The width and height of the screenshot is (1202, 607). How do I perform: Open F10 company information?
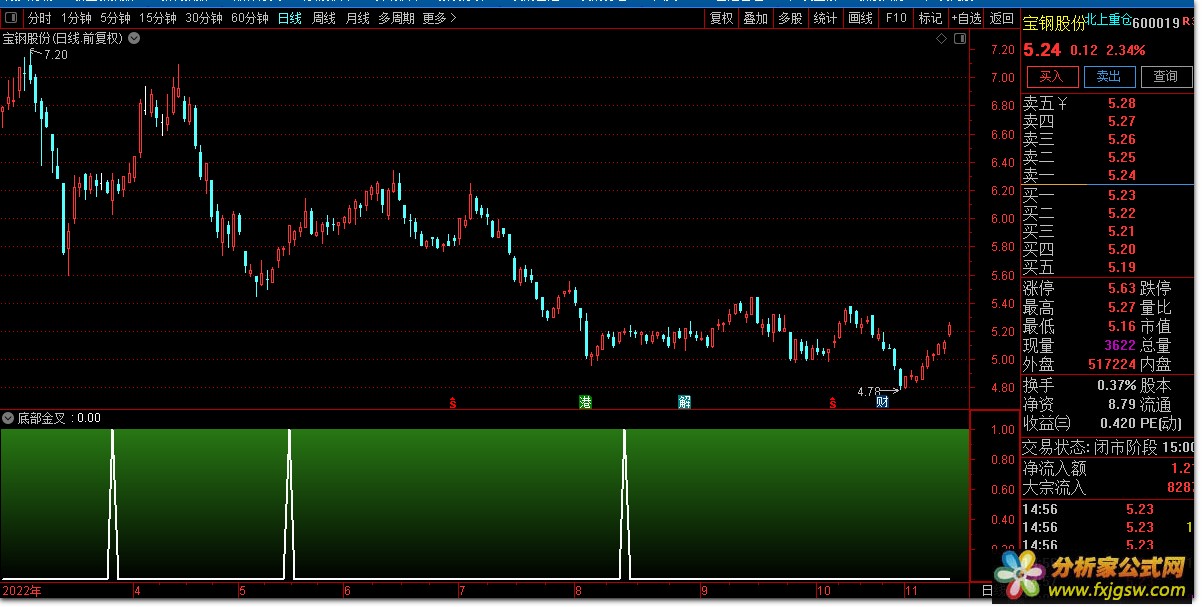click(x=896, y=18)
